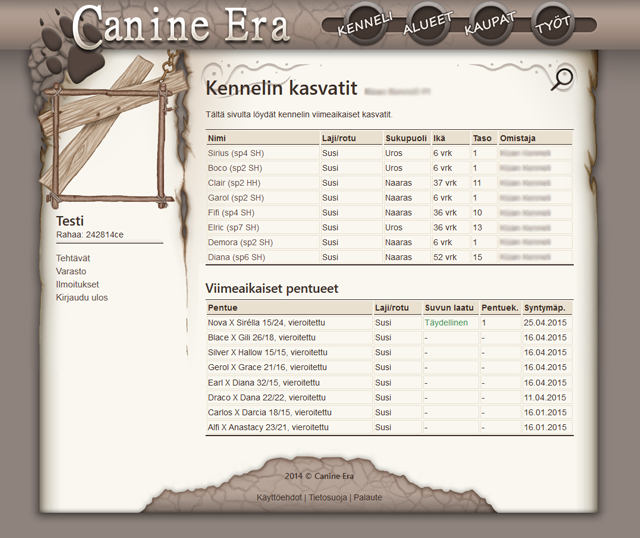Open Käyttöehdot footer link
The height and width of the screenshot is (538, 640).
click(x=279, y=497)
